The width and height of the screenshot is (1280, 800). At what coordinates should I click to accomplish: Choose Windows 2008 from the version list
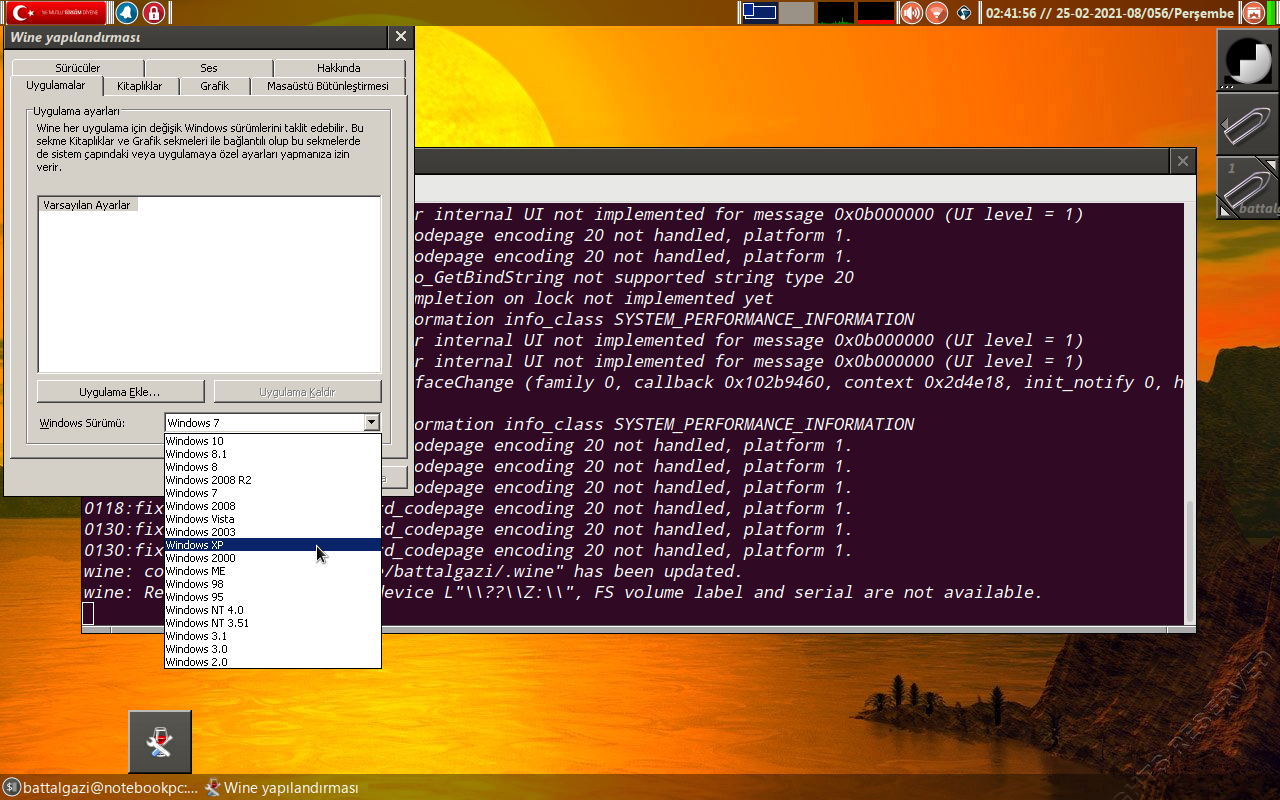click(272, 506)
